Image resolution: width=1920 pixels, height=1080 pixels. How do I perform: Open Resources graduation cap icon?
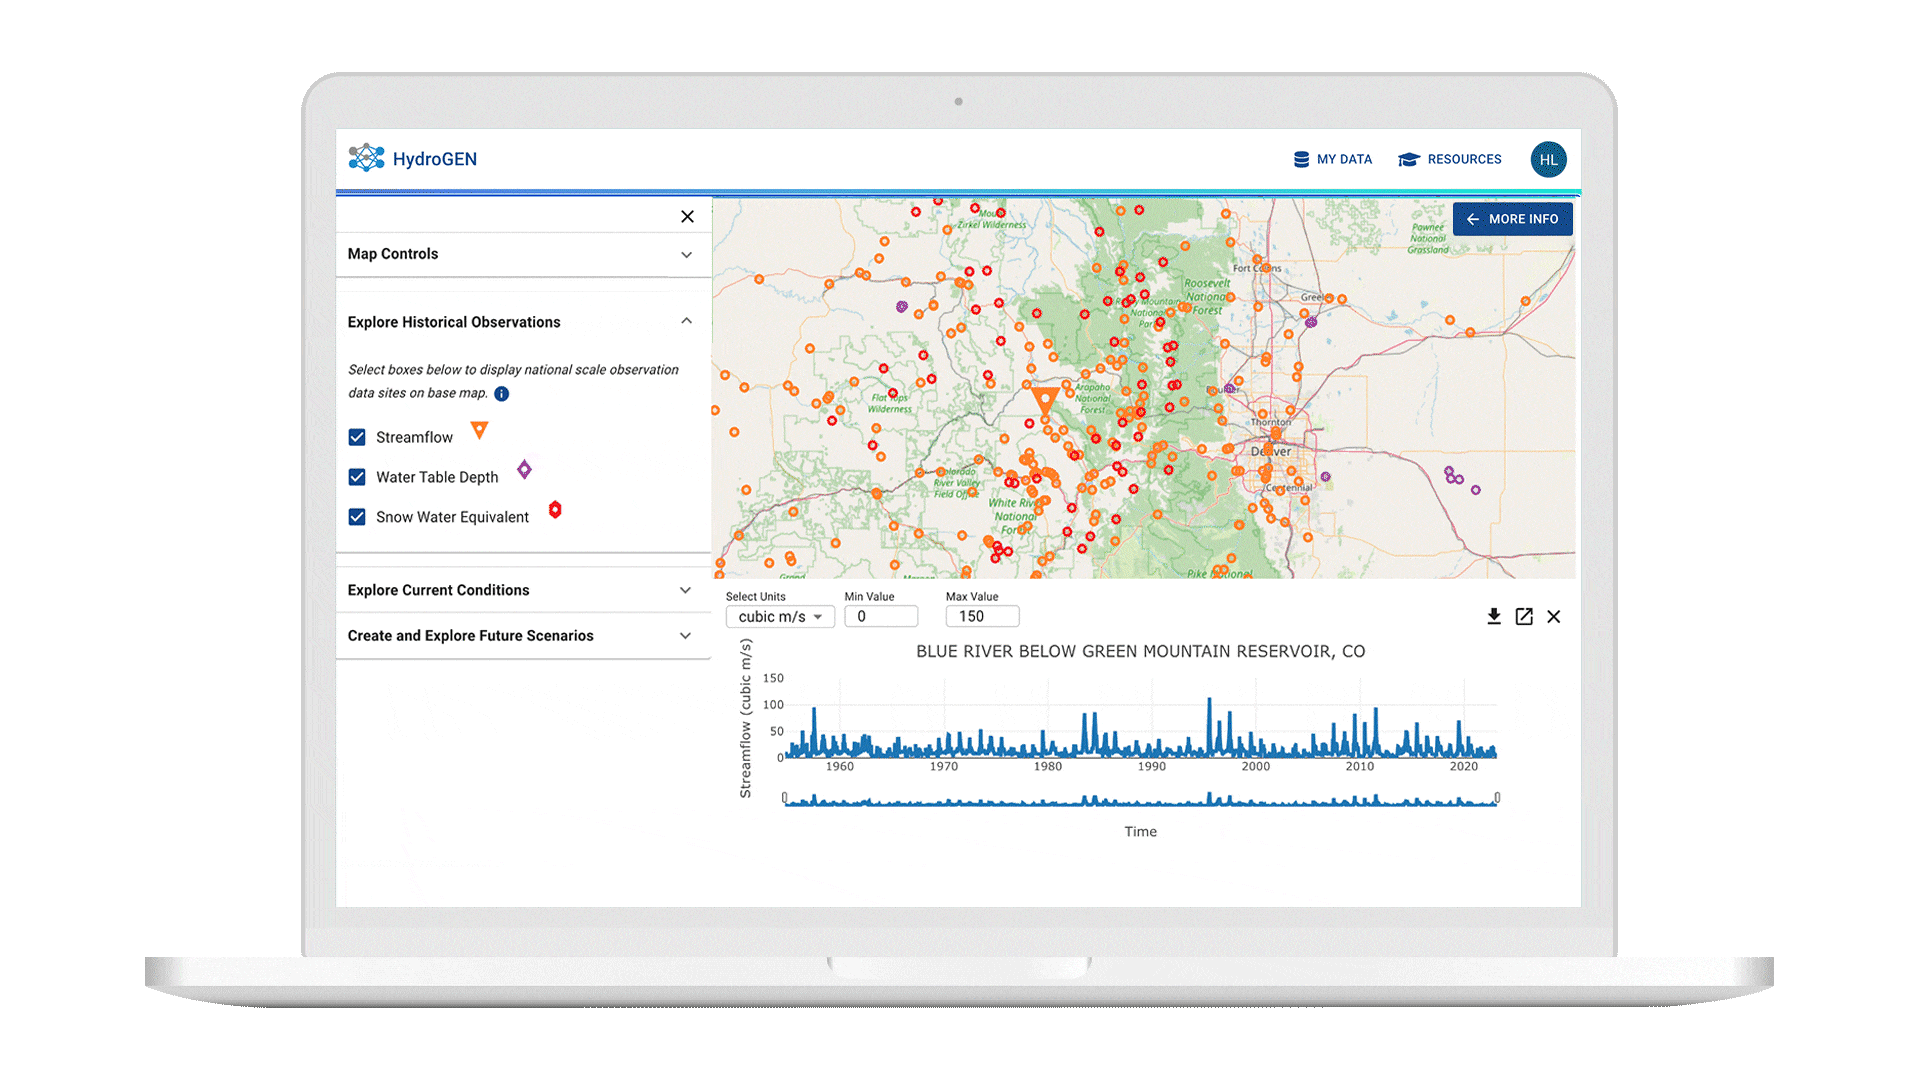1409,159
